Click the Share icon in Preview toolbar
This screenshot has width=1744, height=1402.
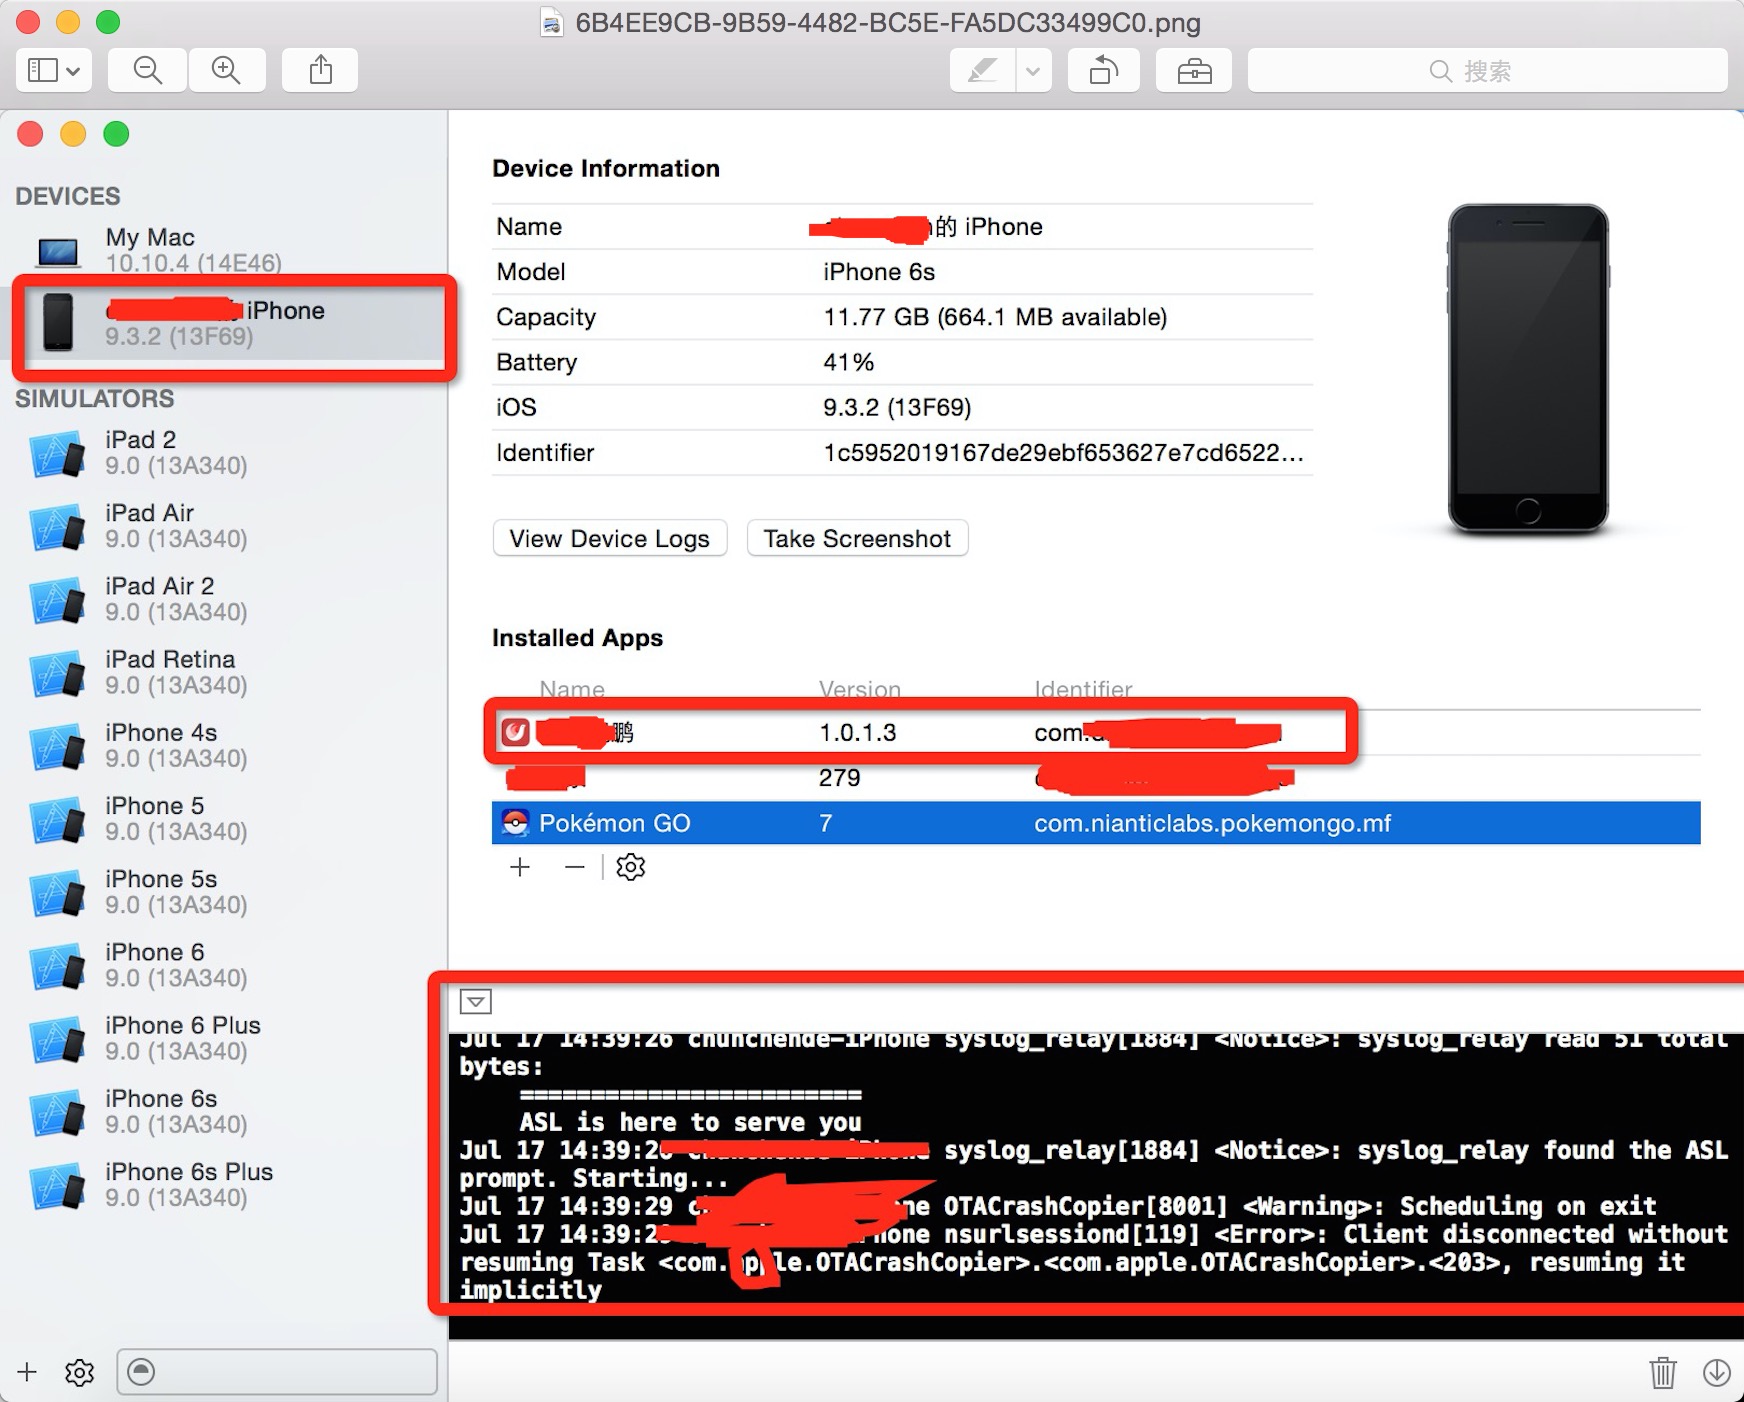coord(320,70)
